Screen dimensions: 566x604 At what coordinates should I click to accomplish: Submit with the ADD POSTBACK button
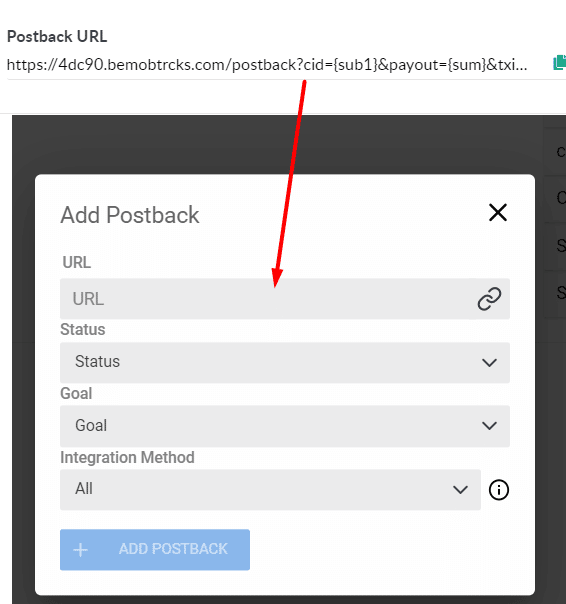pos(155,550)
